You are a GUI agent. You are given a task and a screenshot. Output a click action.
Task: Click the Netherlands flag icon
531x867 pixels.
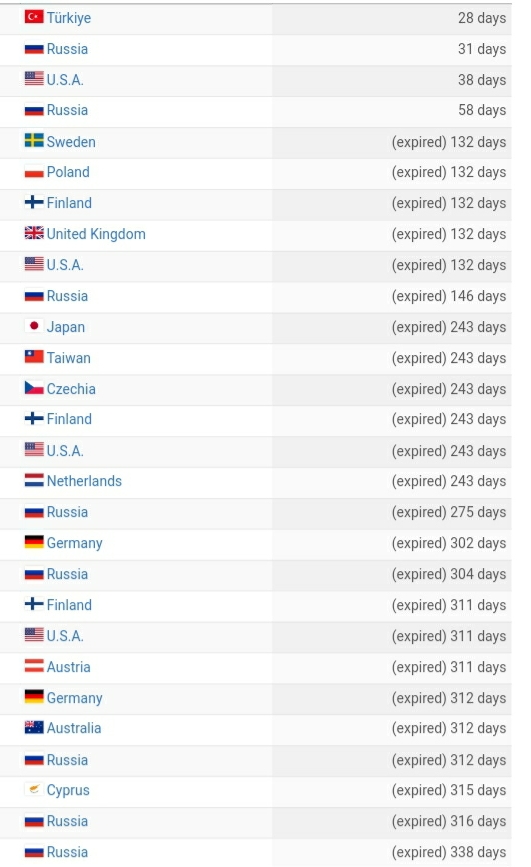pos(34,480)
